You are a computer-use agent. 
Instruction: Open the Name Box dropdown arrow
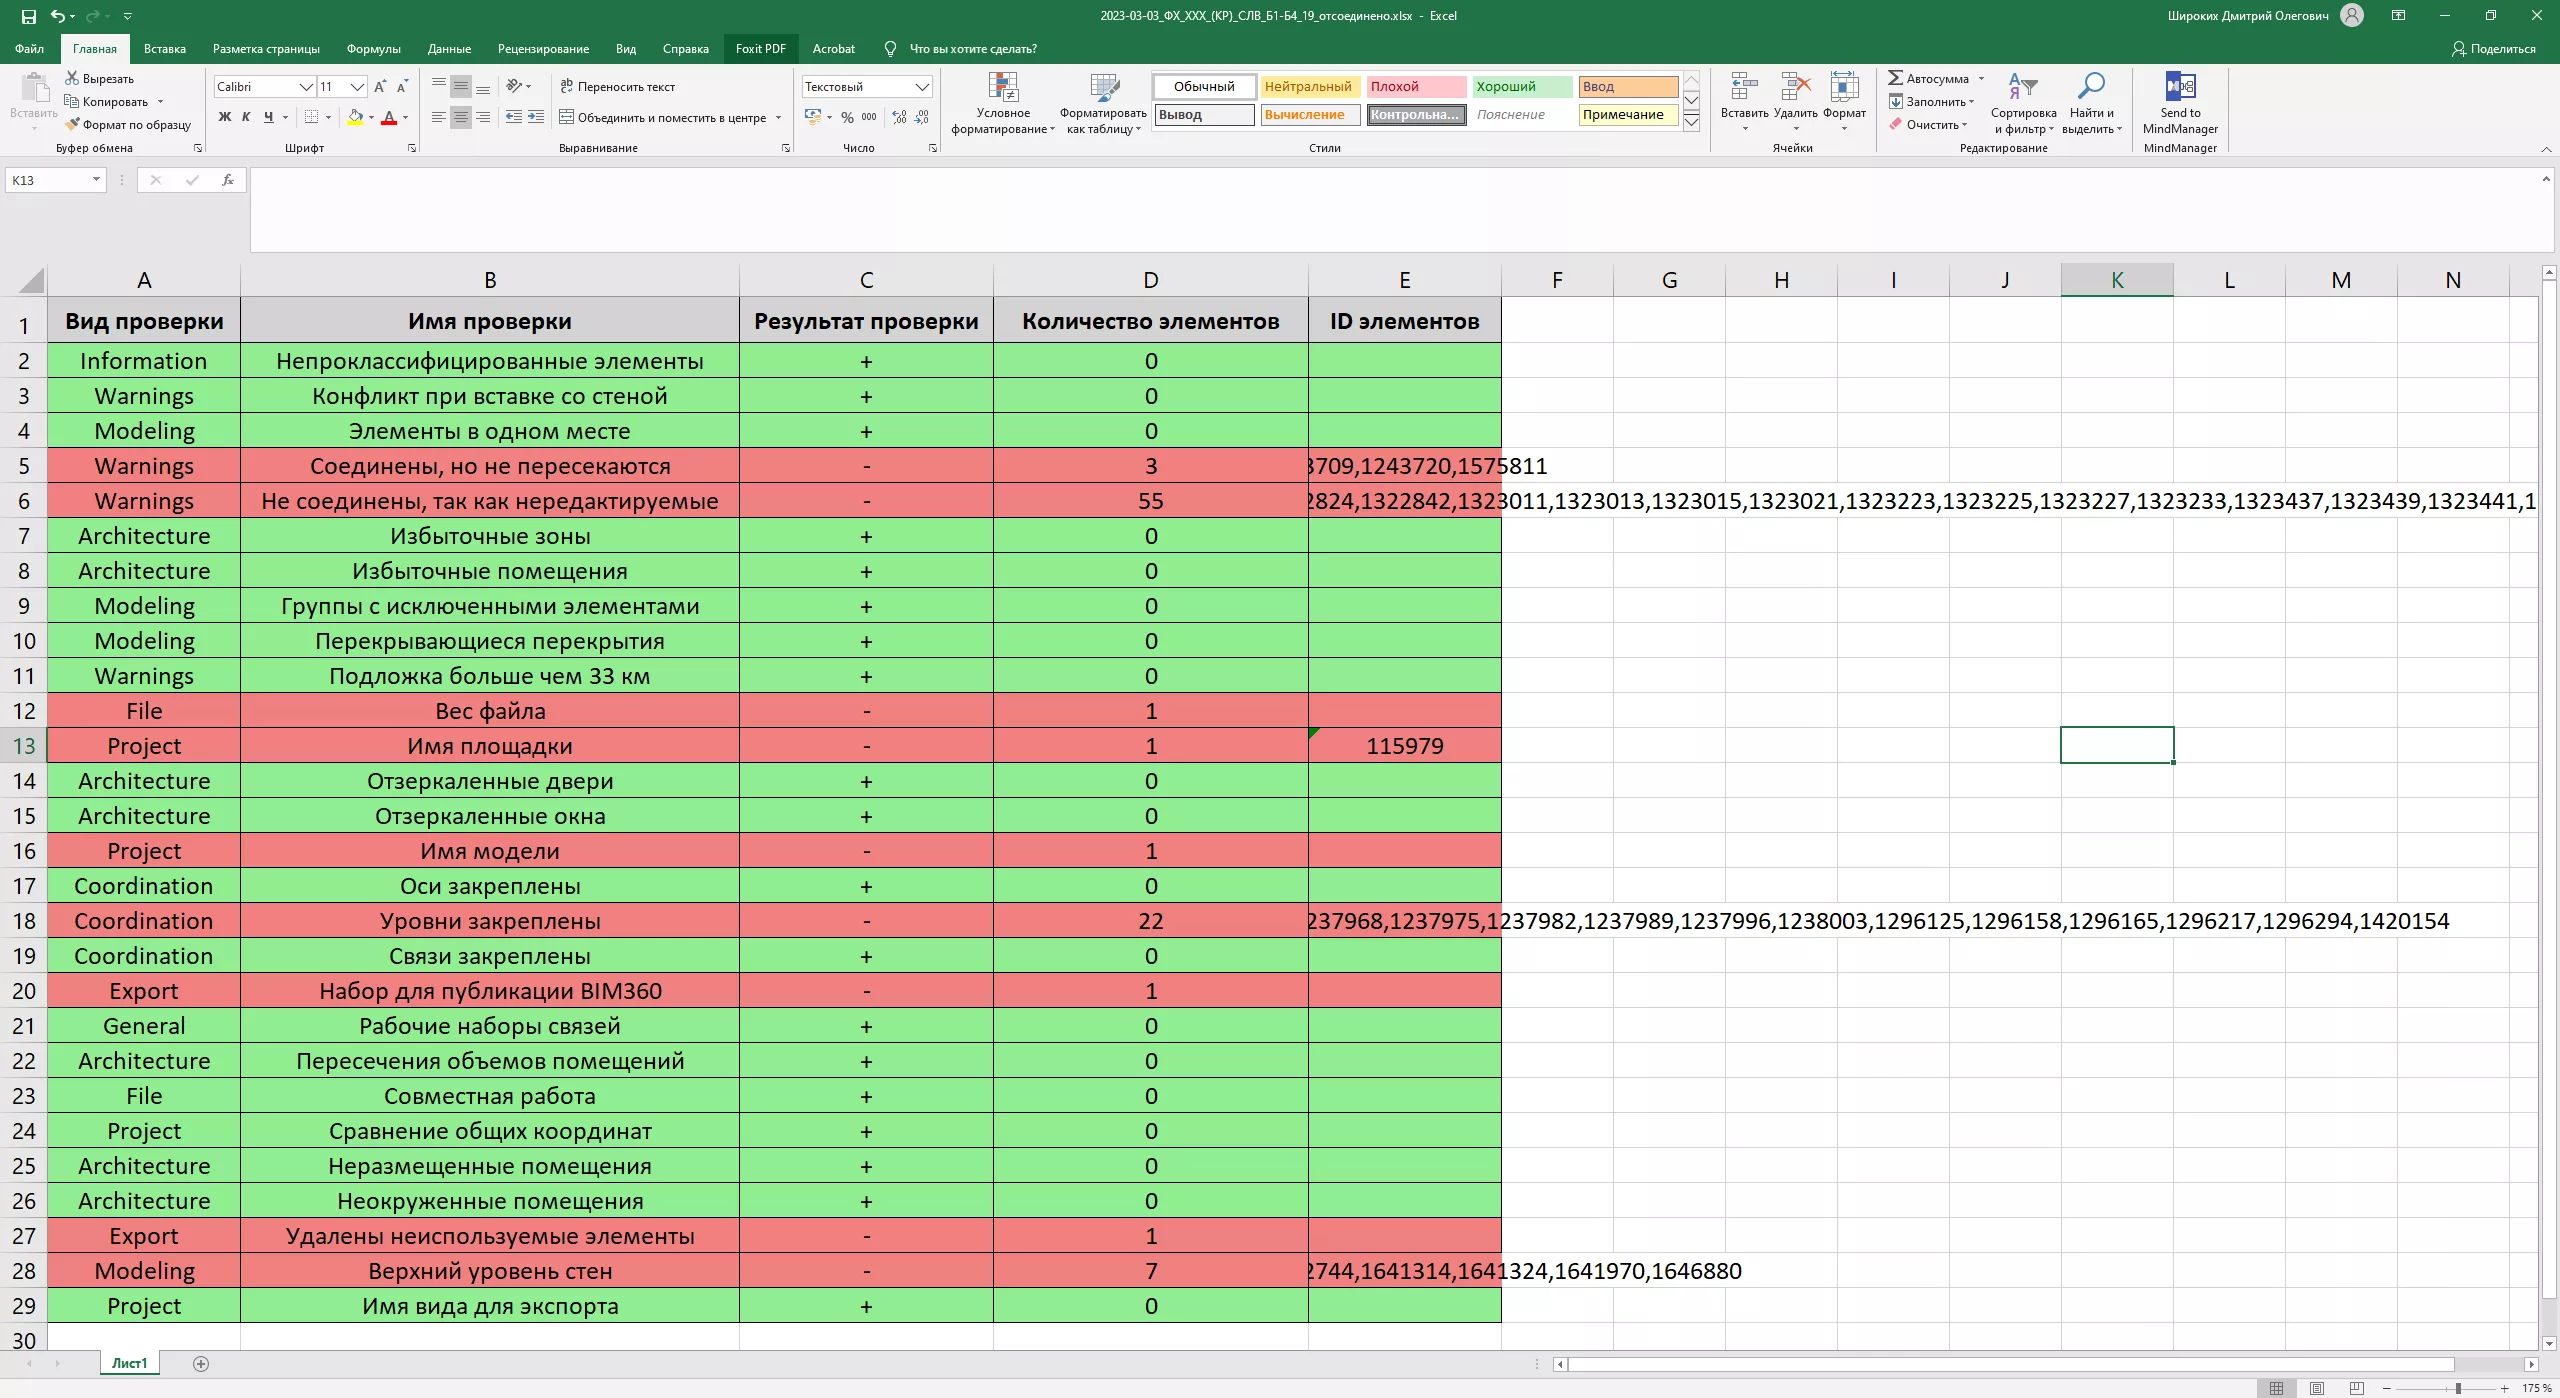coord(96,180)
